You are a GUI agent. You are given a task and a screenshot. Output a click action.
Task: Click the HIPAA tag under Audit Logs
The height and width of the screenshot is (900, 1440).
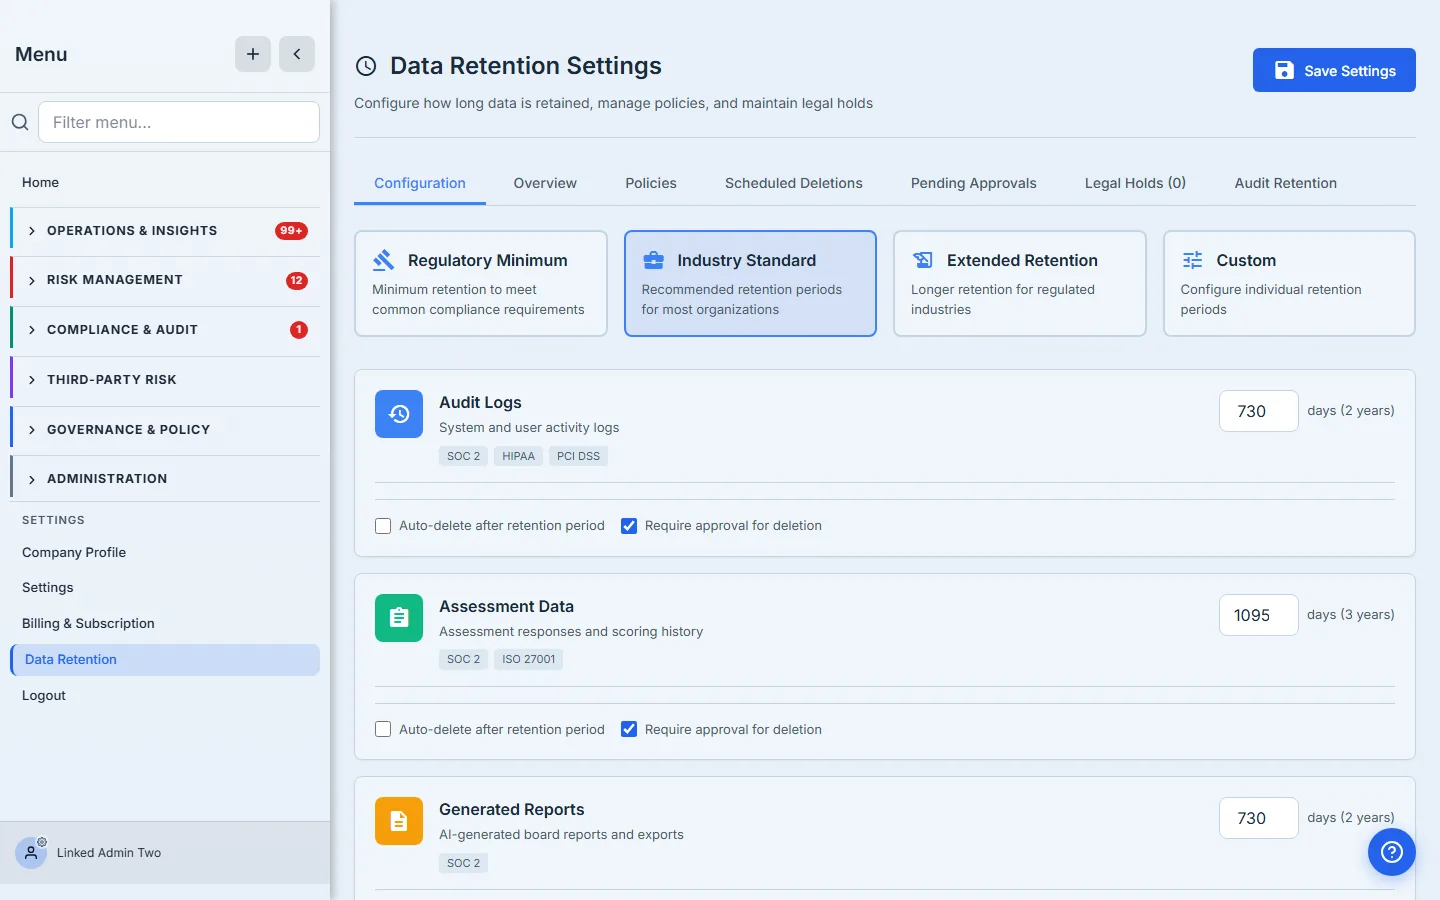click(x=518, y=456)
